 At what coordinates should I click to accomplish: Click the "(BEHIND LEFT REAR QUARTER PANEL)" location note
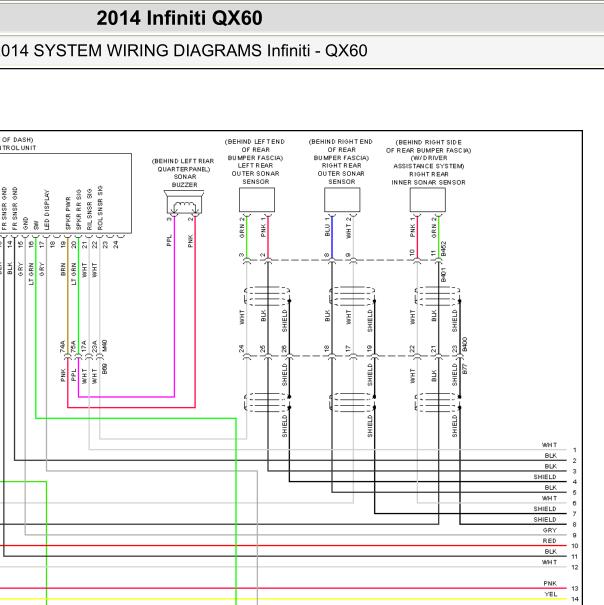coord(183,165)
